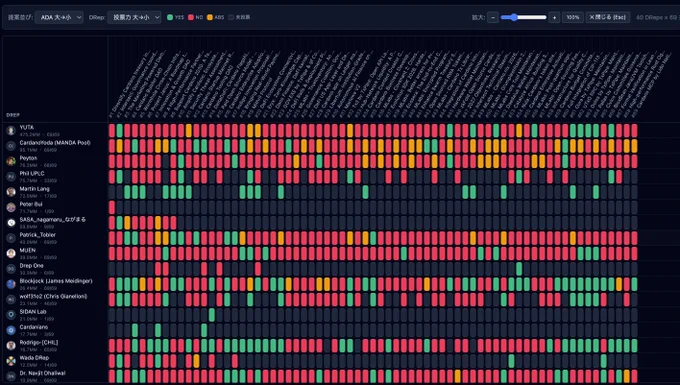
Task: Click Peyton's avatar icon
Action: [x=11, y=161]
